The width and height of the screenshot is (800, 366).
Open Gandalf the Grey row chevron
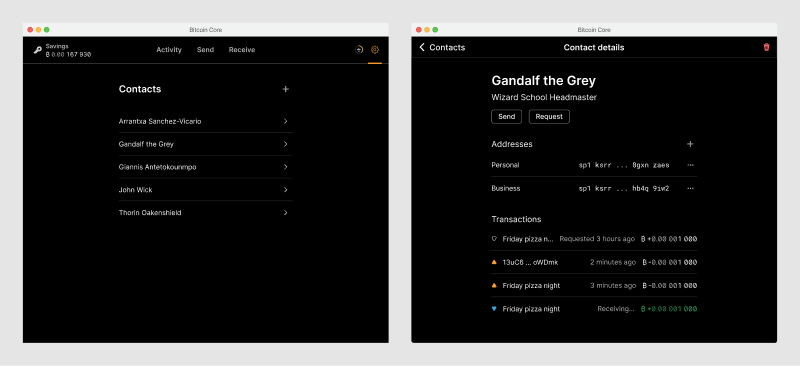pyautogui.click(x=286, y=144)
